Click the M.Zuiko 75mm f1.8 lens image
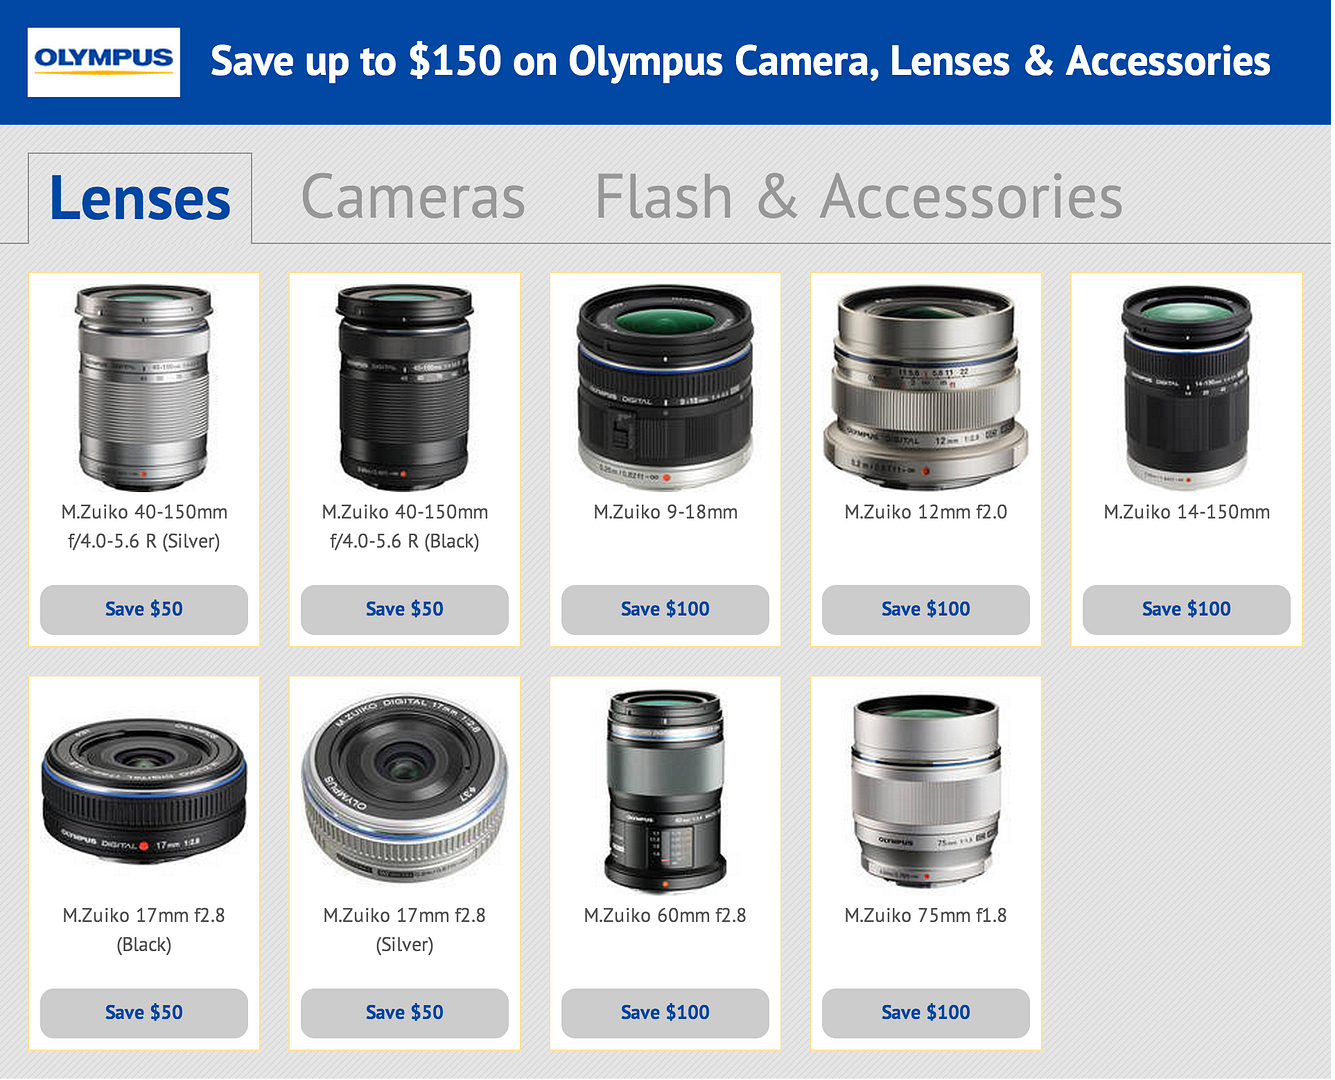 (x=926, y=790)
